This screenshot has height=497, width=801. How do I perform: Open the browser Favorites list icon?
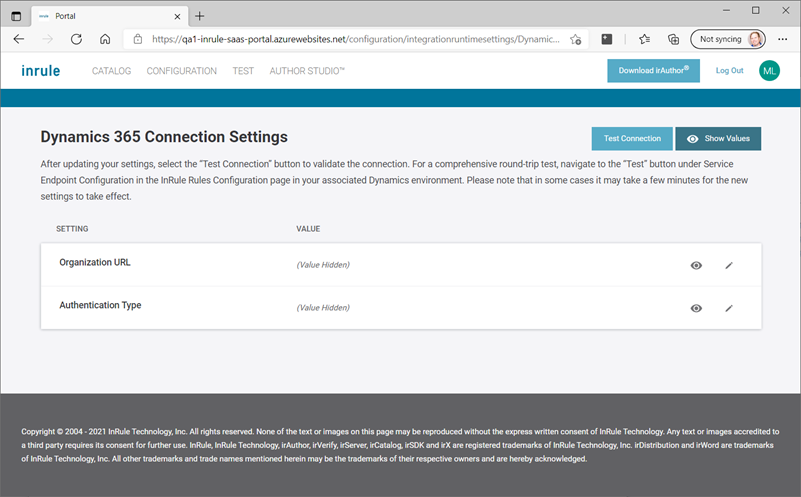pyautogui.click(x=645, y=39)
